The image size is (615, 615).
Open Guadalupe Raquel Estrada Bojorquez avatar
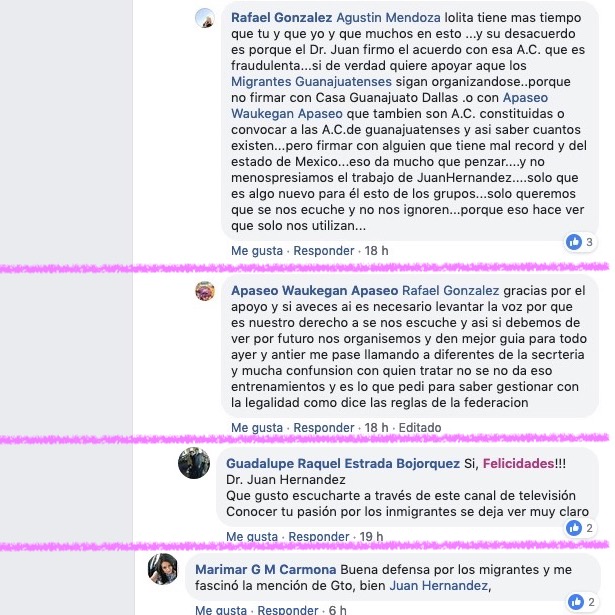[194, 463]
